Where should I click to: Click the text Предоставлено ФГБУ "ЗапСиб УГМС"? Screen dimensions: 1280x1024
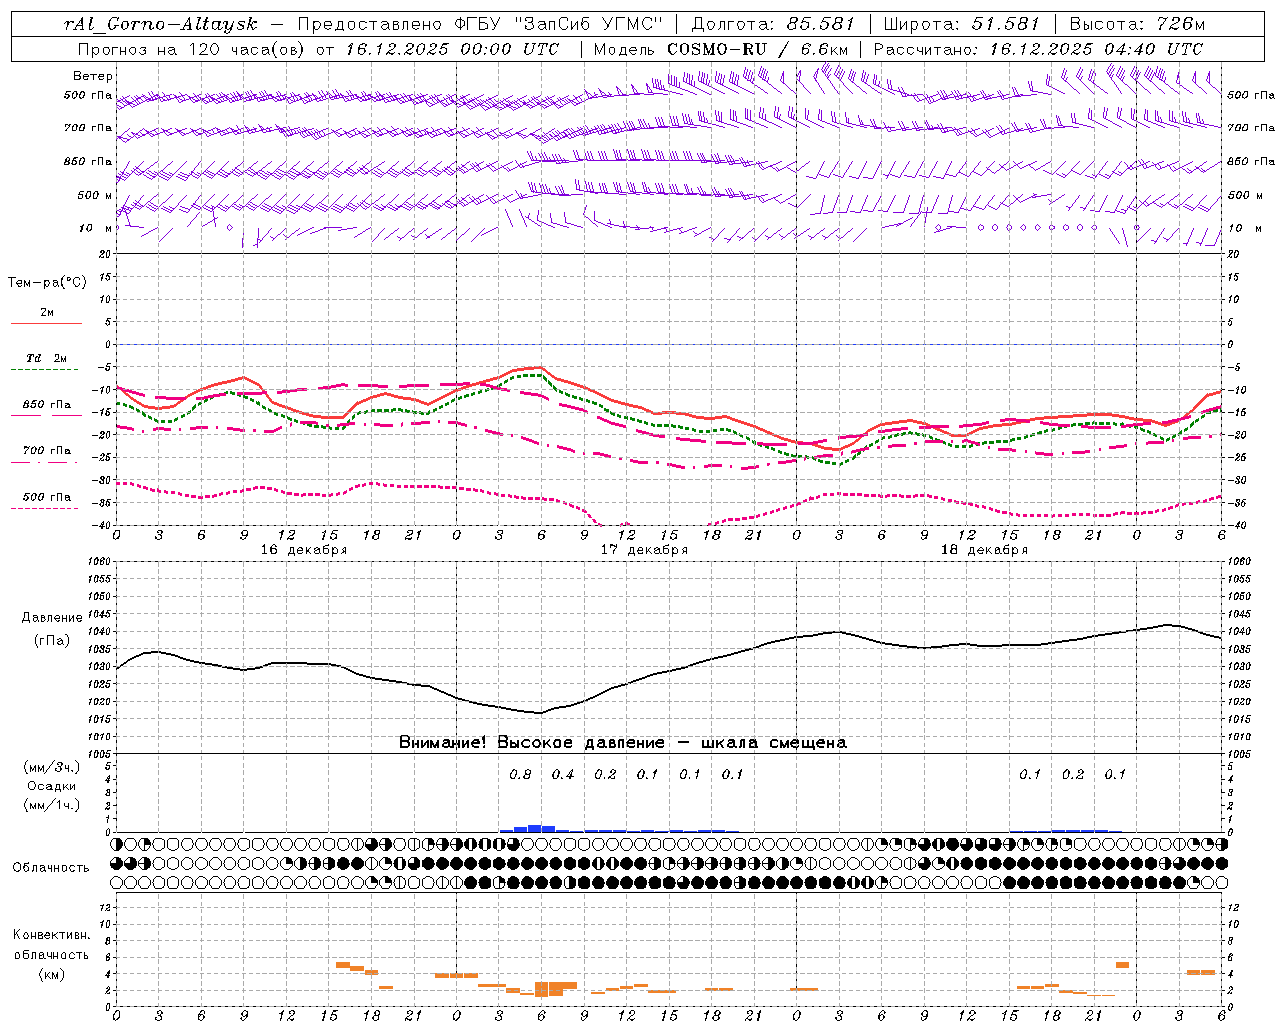pyautogui.click(x=481, y=24)
